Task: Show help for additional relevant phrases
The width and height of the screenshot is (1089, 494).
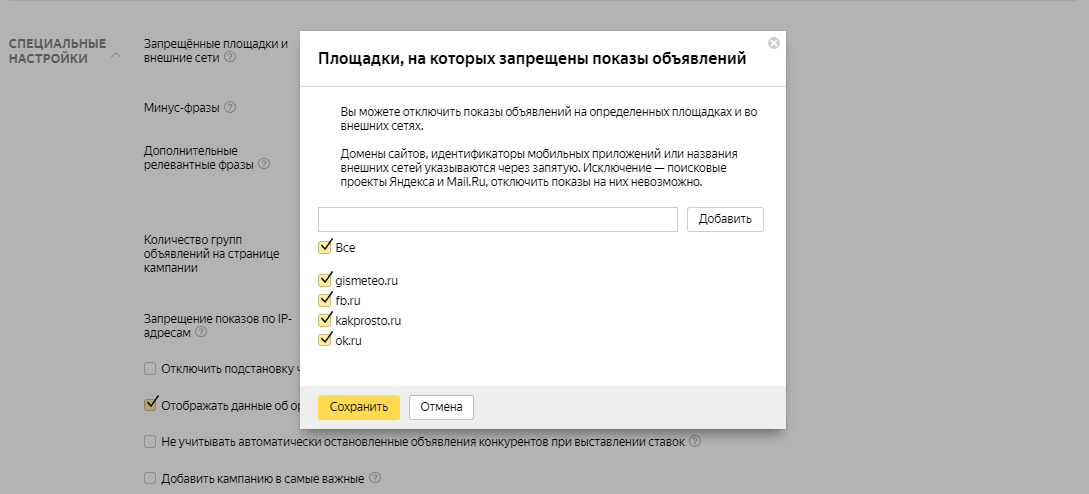Action: click(264, 164)
